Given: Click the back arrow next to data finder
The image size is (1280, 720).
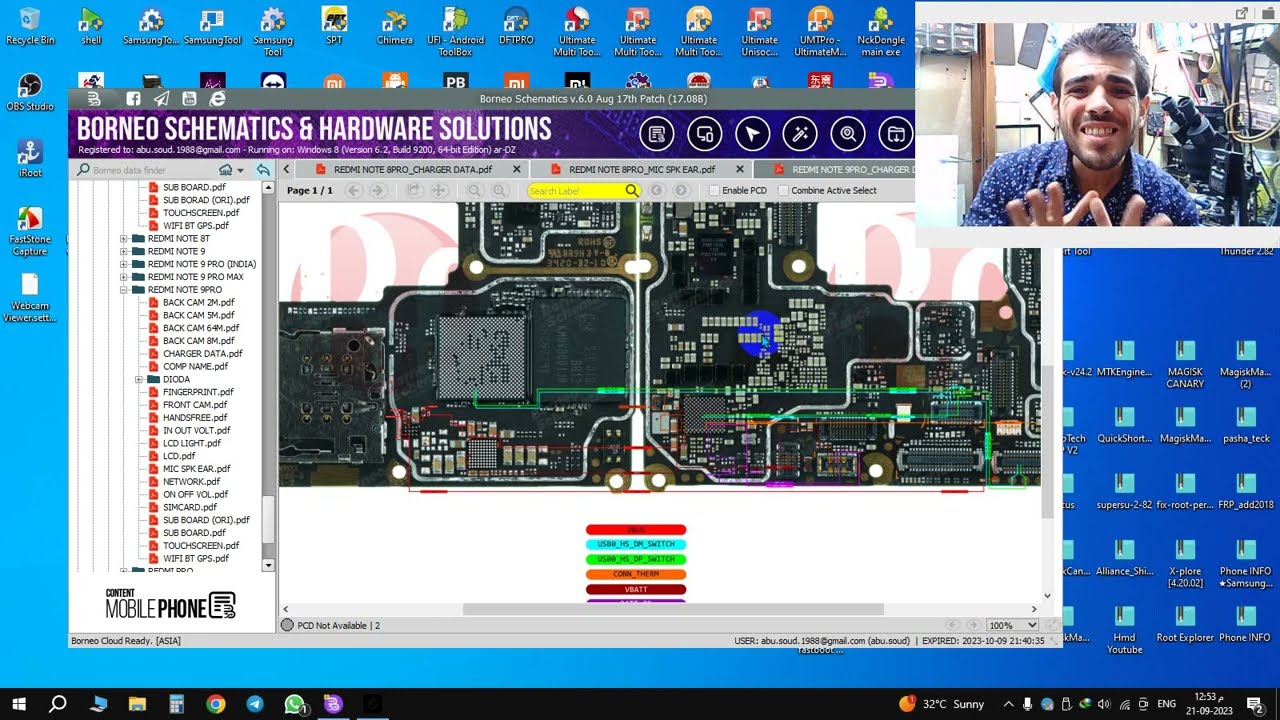Looking at the screenshot, I should coord(263,170).
